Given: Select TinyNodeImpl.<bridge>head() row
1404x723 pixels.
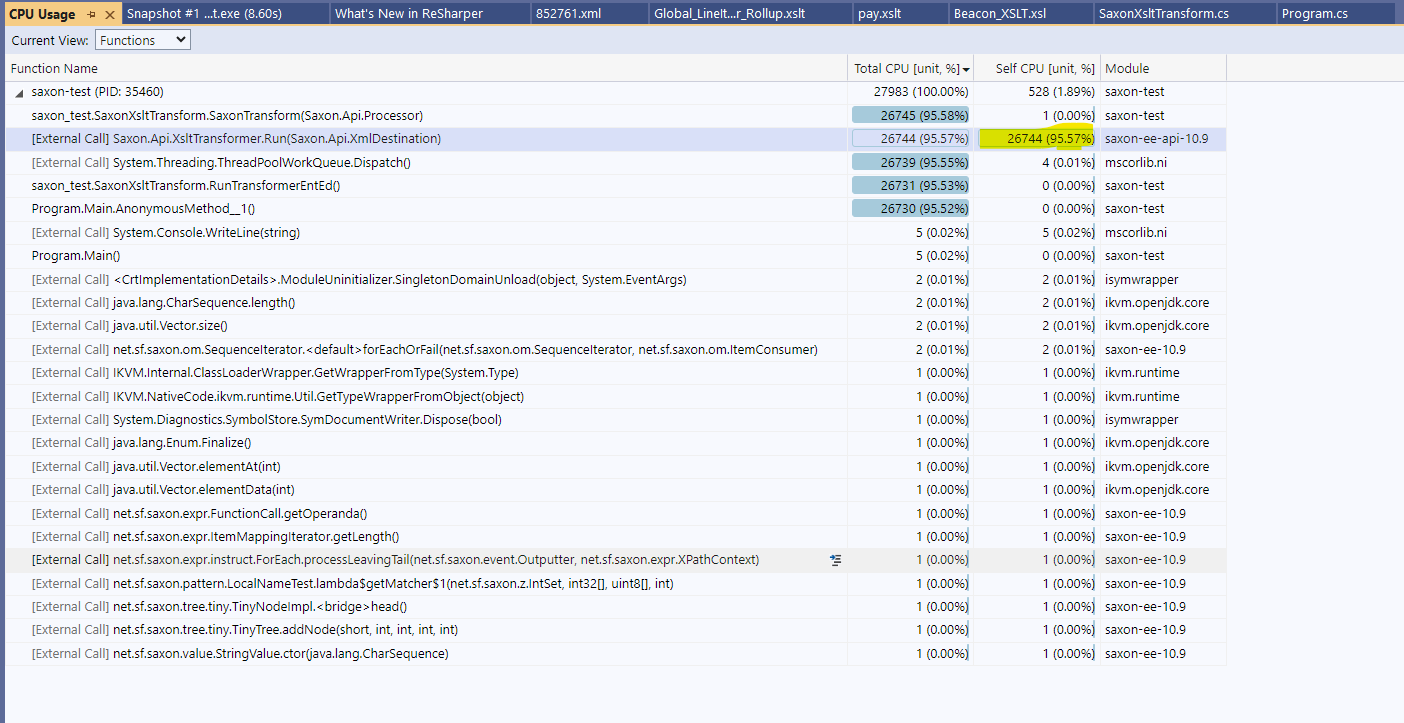Looking at the screenshot, I should coord(615,607).
